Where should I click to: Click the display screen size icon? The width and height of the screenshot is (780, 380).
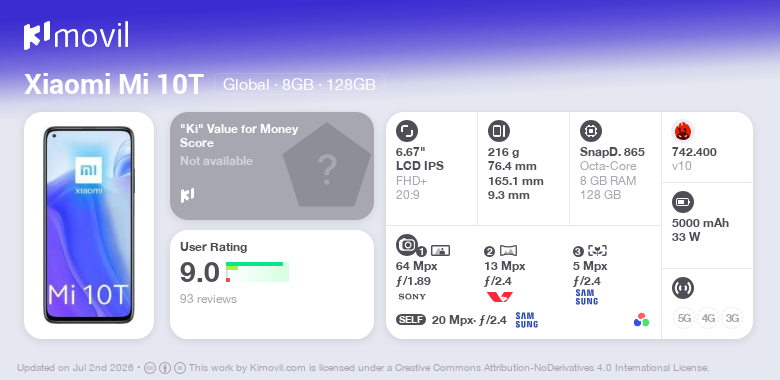tap(406, 131)
